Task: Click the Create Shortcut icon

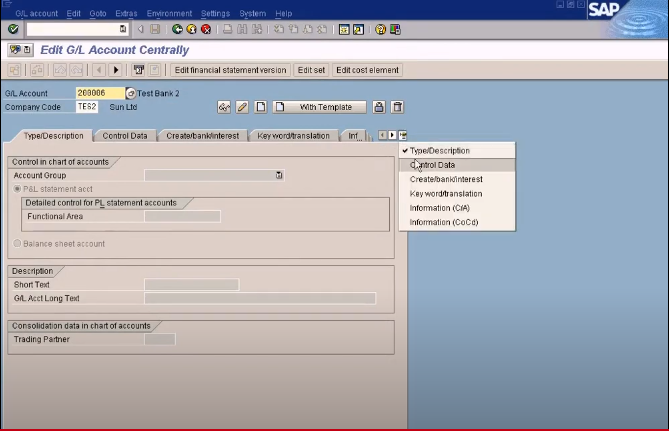Action: pos(358,29)
